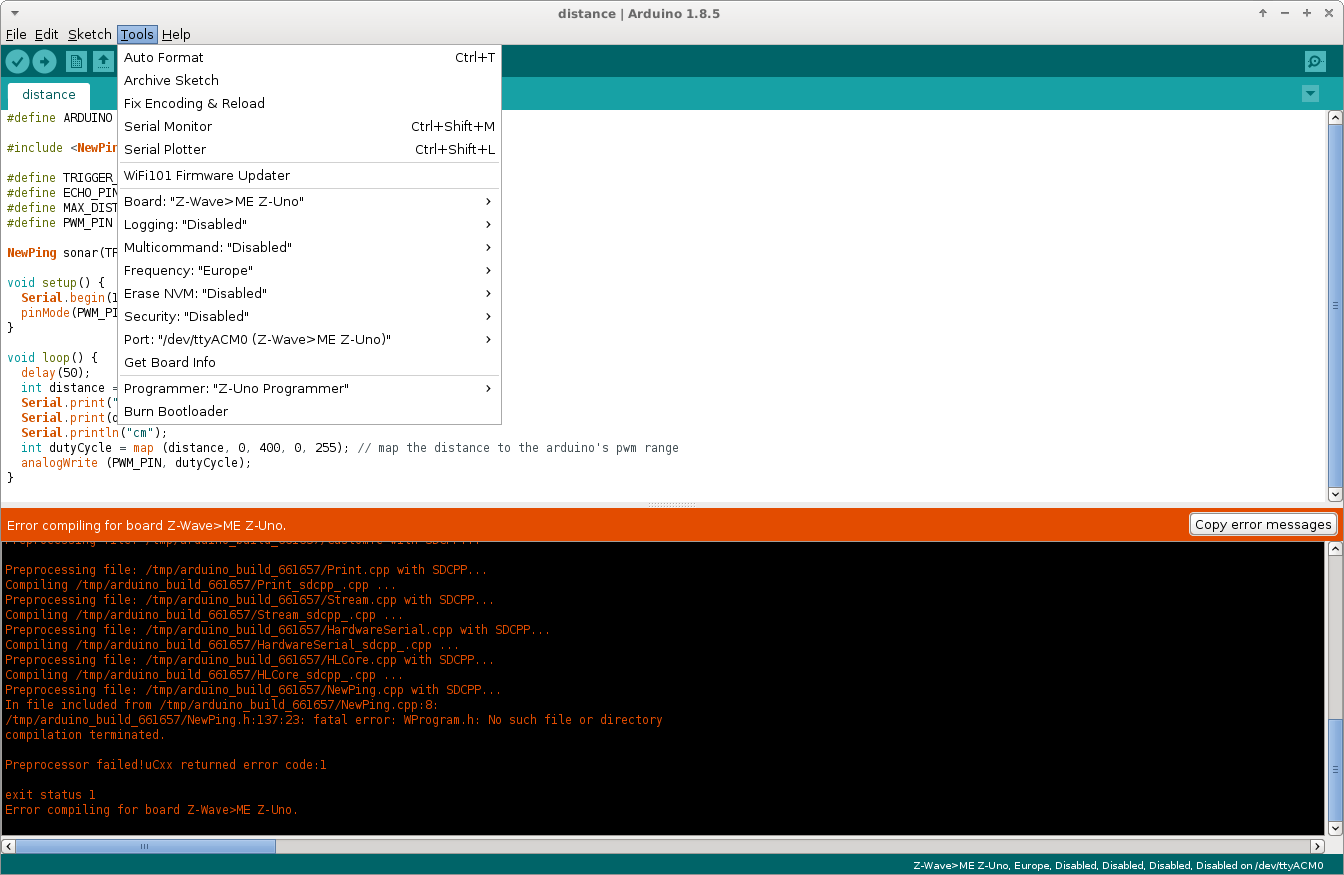The image size is (1344, 875).
Task: Click the status bar board info text
Action: pyautogui.click(x=1118, y=866)
